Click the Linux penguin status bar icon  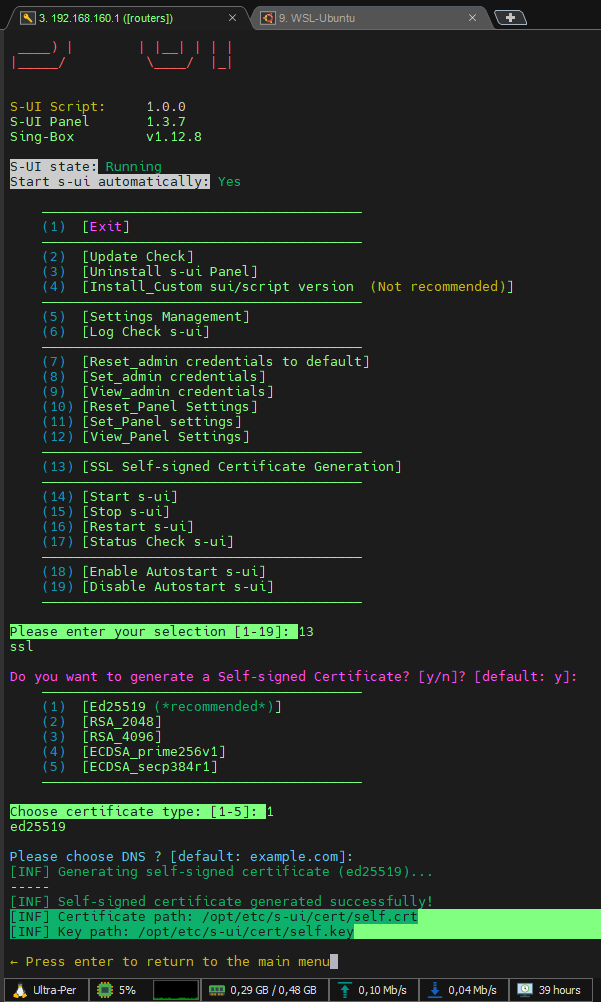pos(17,990)
